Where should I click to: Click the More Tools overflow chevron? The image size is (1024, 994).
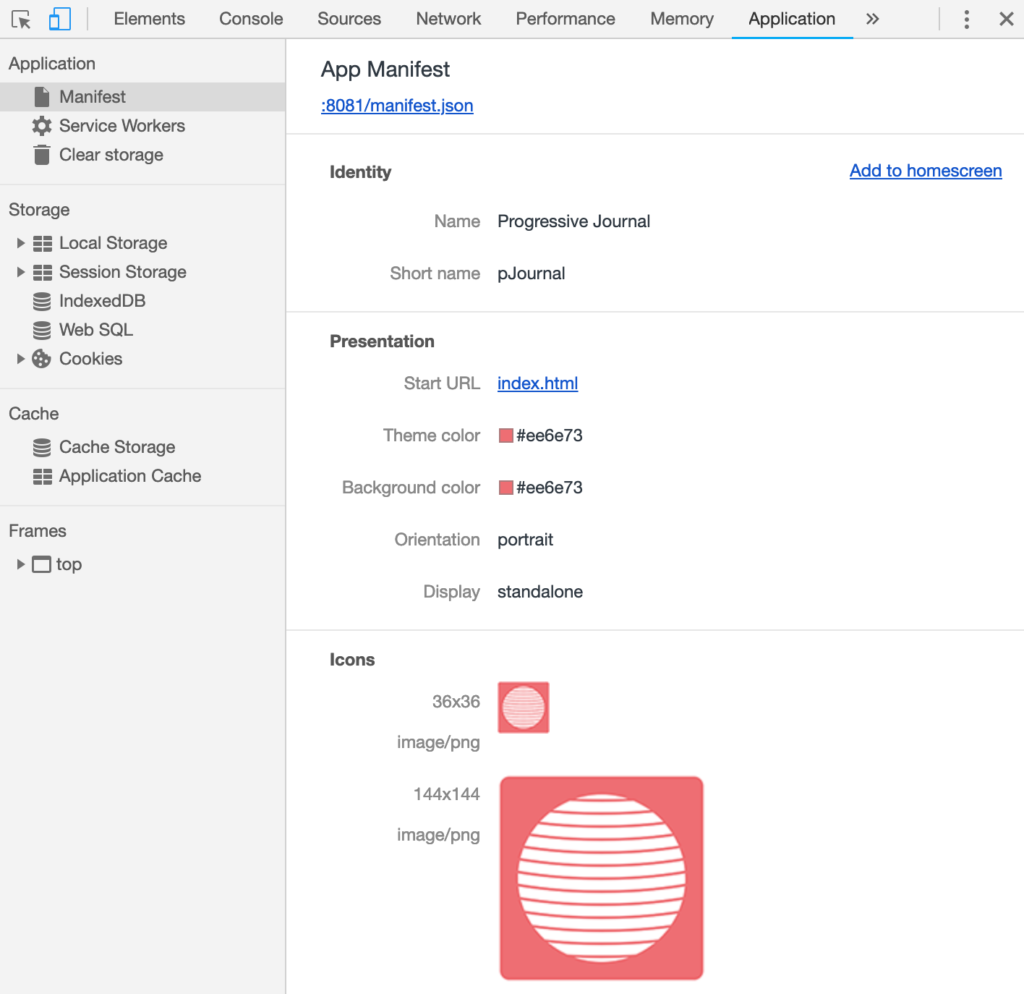pos(871,18)
